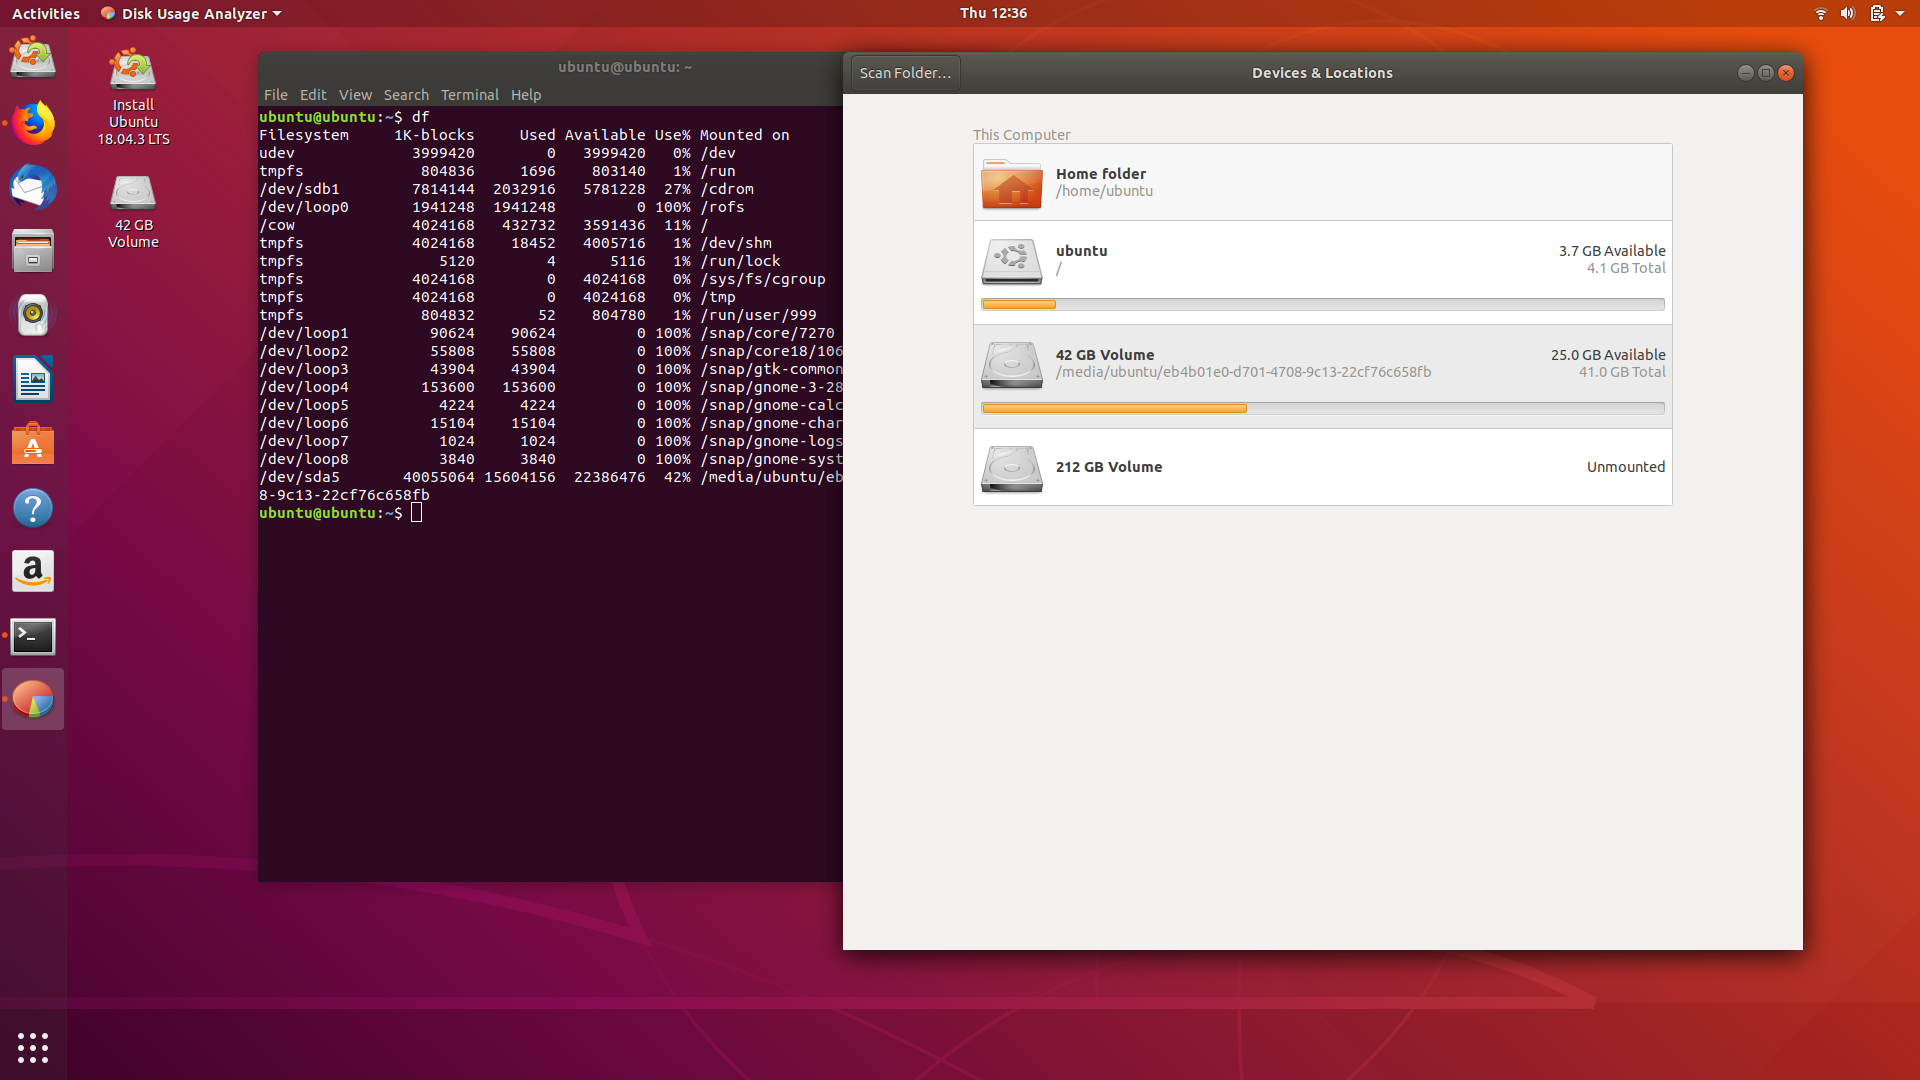Image resolution: width=1920 pixels, height=1080 pixels.
Task: Click the 42 GB Volume usage bar
Action: [1322, 408]
